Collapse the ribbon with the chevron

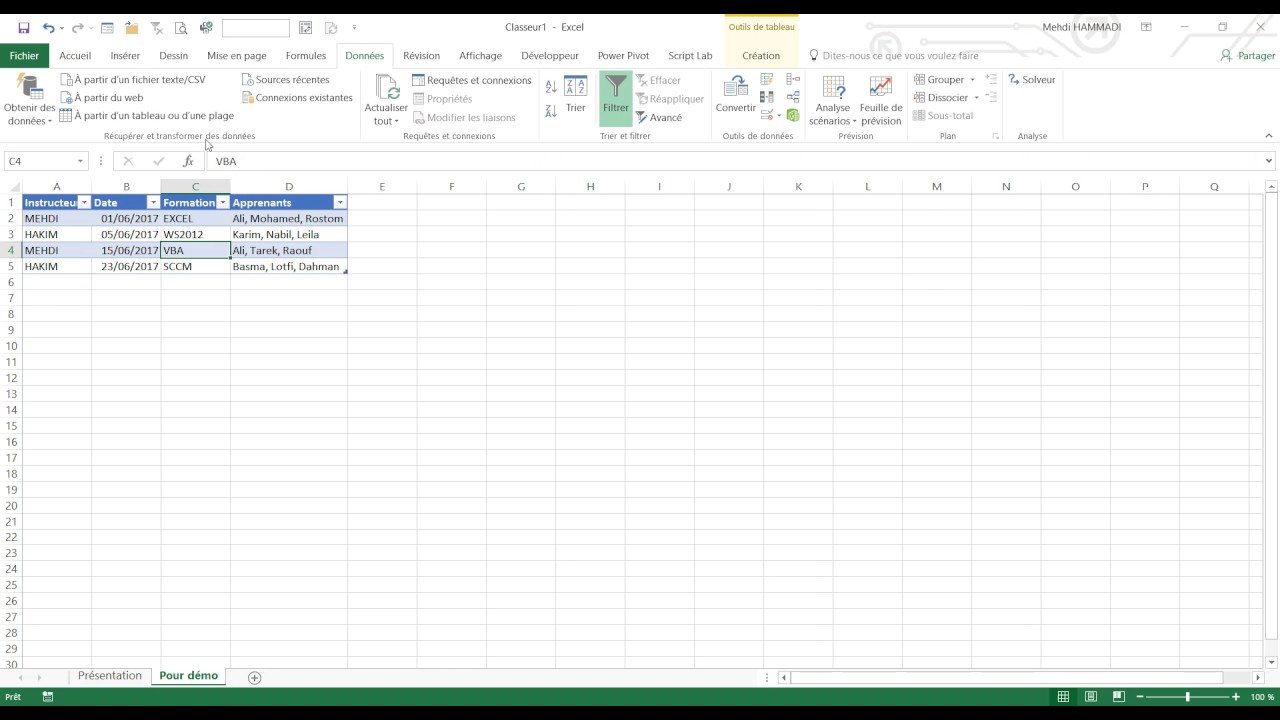1269,136
